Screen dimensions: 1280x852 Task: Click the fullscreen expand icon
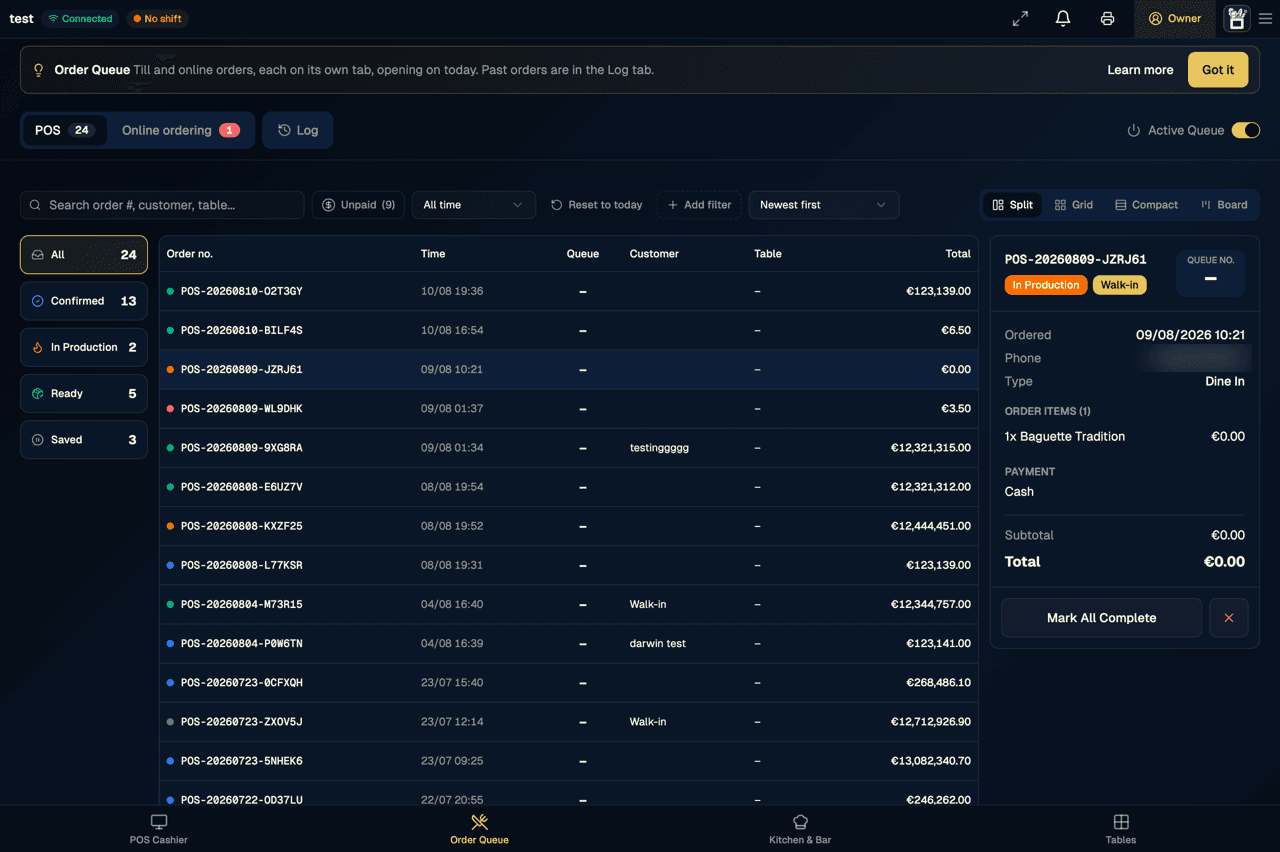pos(1020,18)
